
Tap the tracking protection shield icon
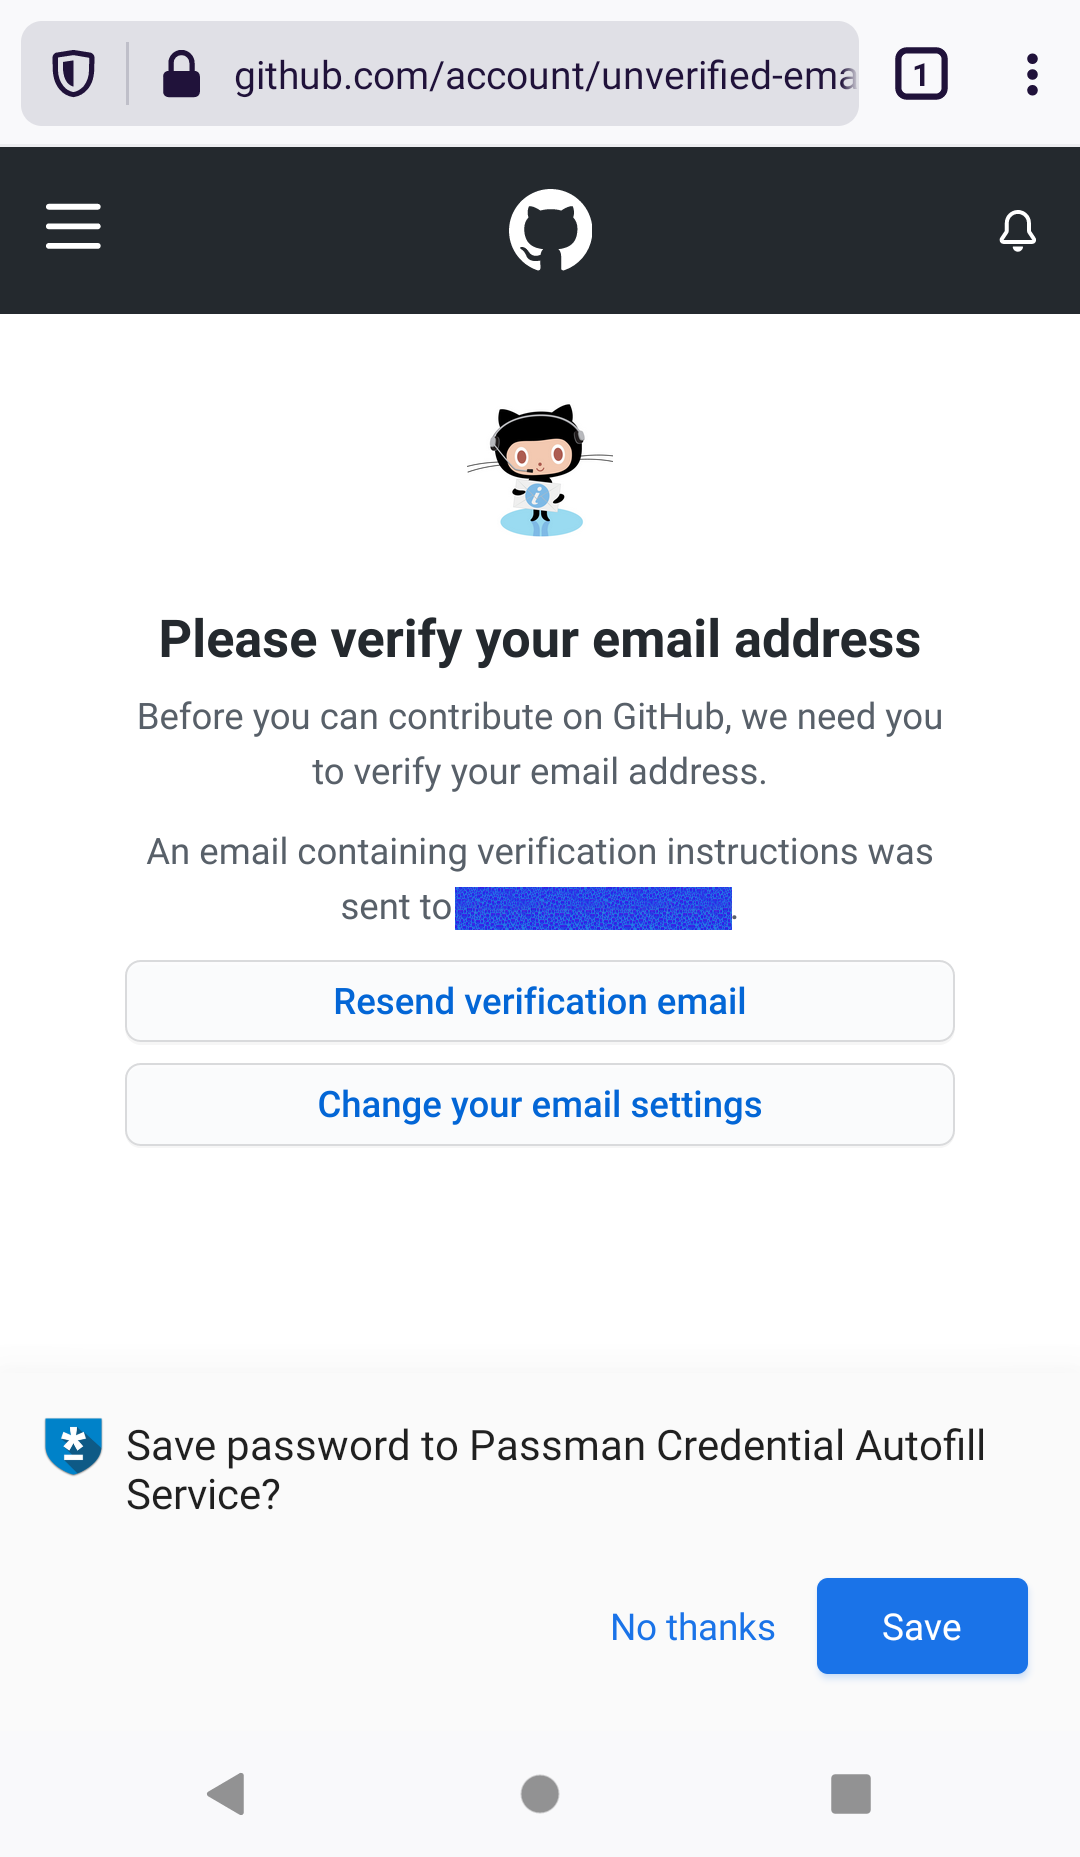coord(73,74)
